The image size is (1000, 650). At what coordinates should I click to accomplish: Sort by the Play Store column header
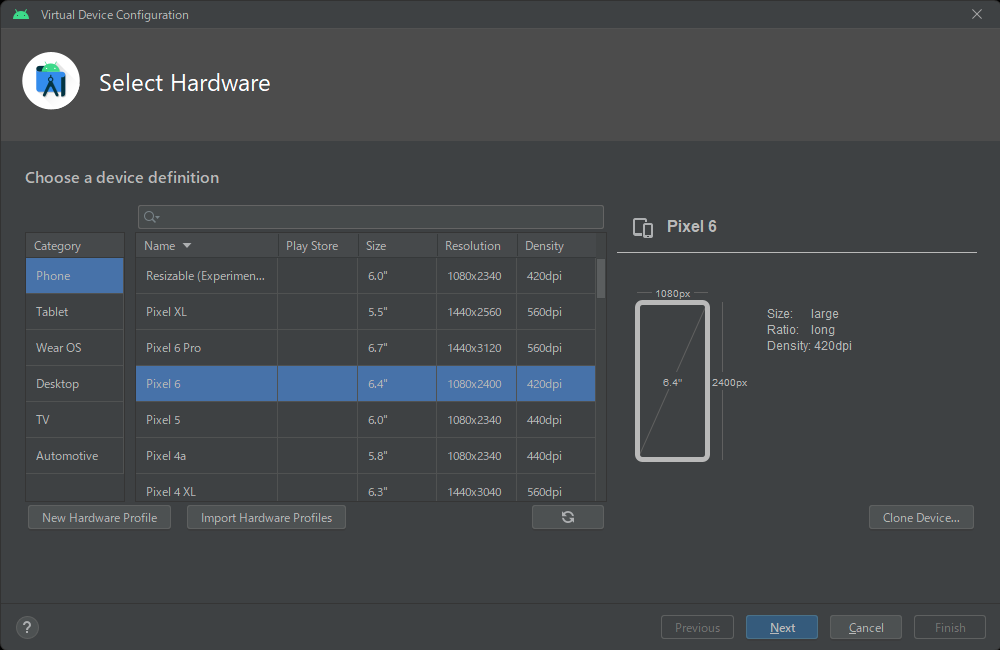318,246
